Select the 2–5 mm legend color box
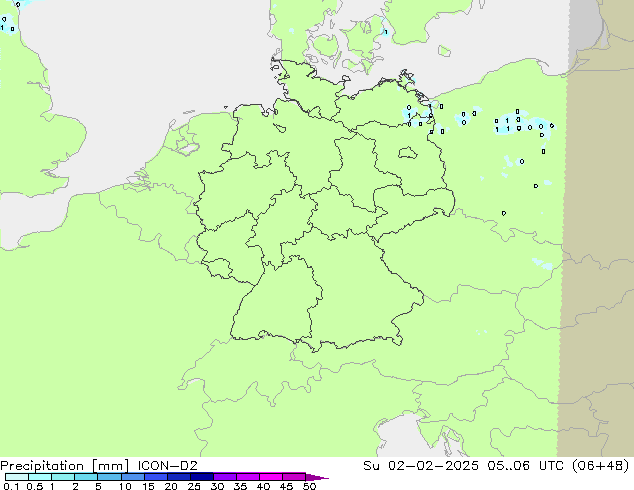634x490 pixels. [86, 477]
